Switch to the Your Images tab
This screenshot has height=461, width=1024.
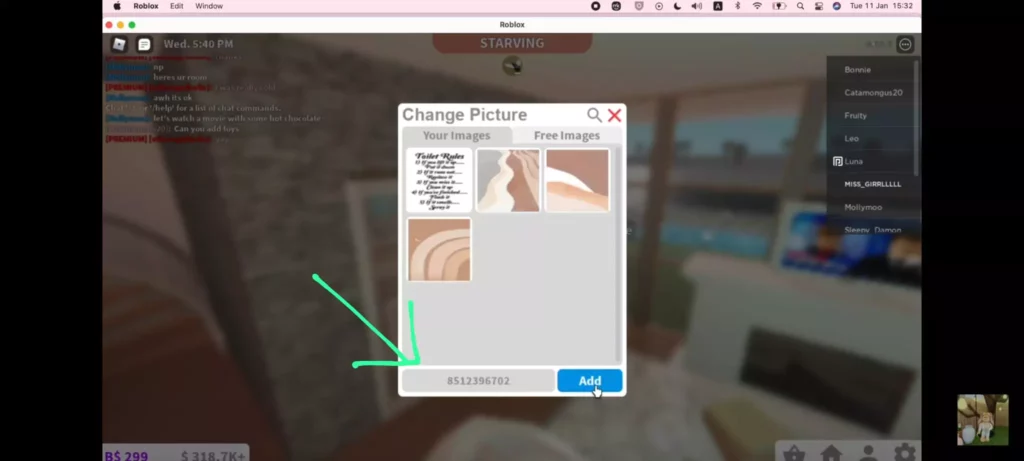(456, 136)
